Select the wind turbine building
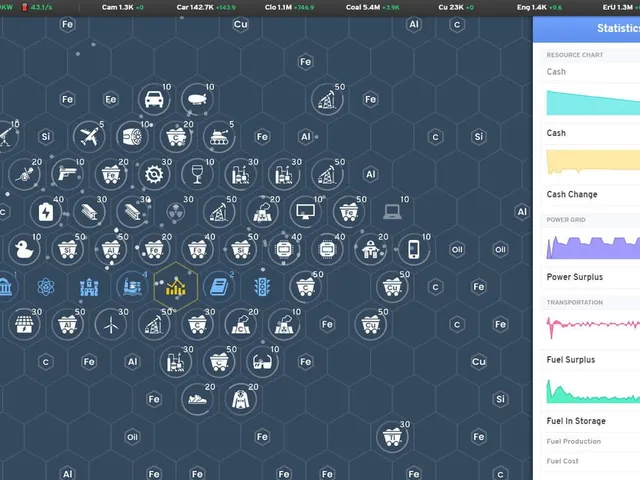The height and width of the screenshot is (480, 640). [111, 324]
